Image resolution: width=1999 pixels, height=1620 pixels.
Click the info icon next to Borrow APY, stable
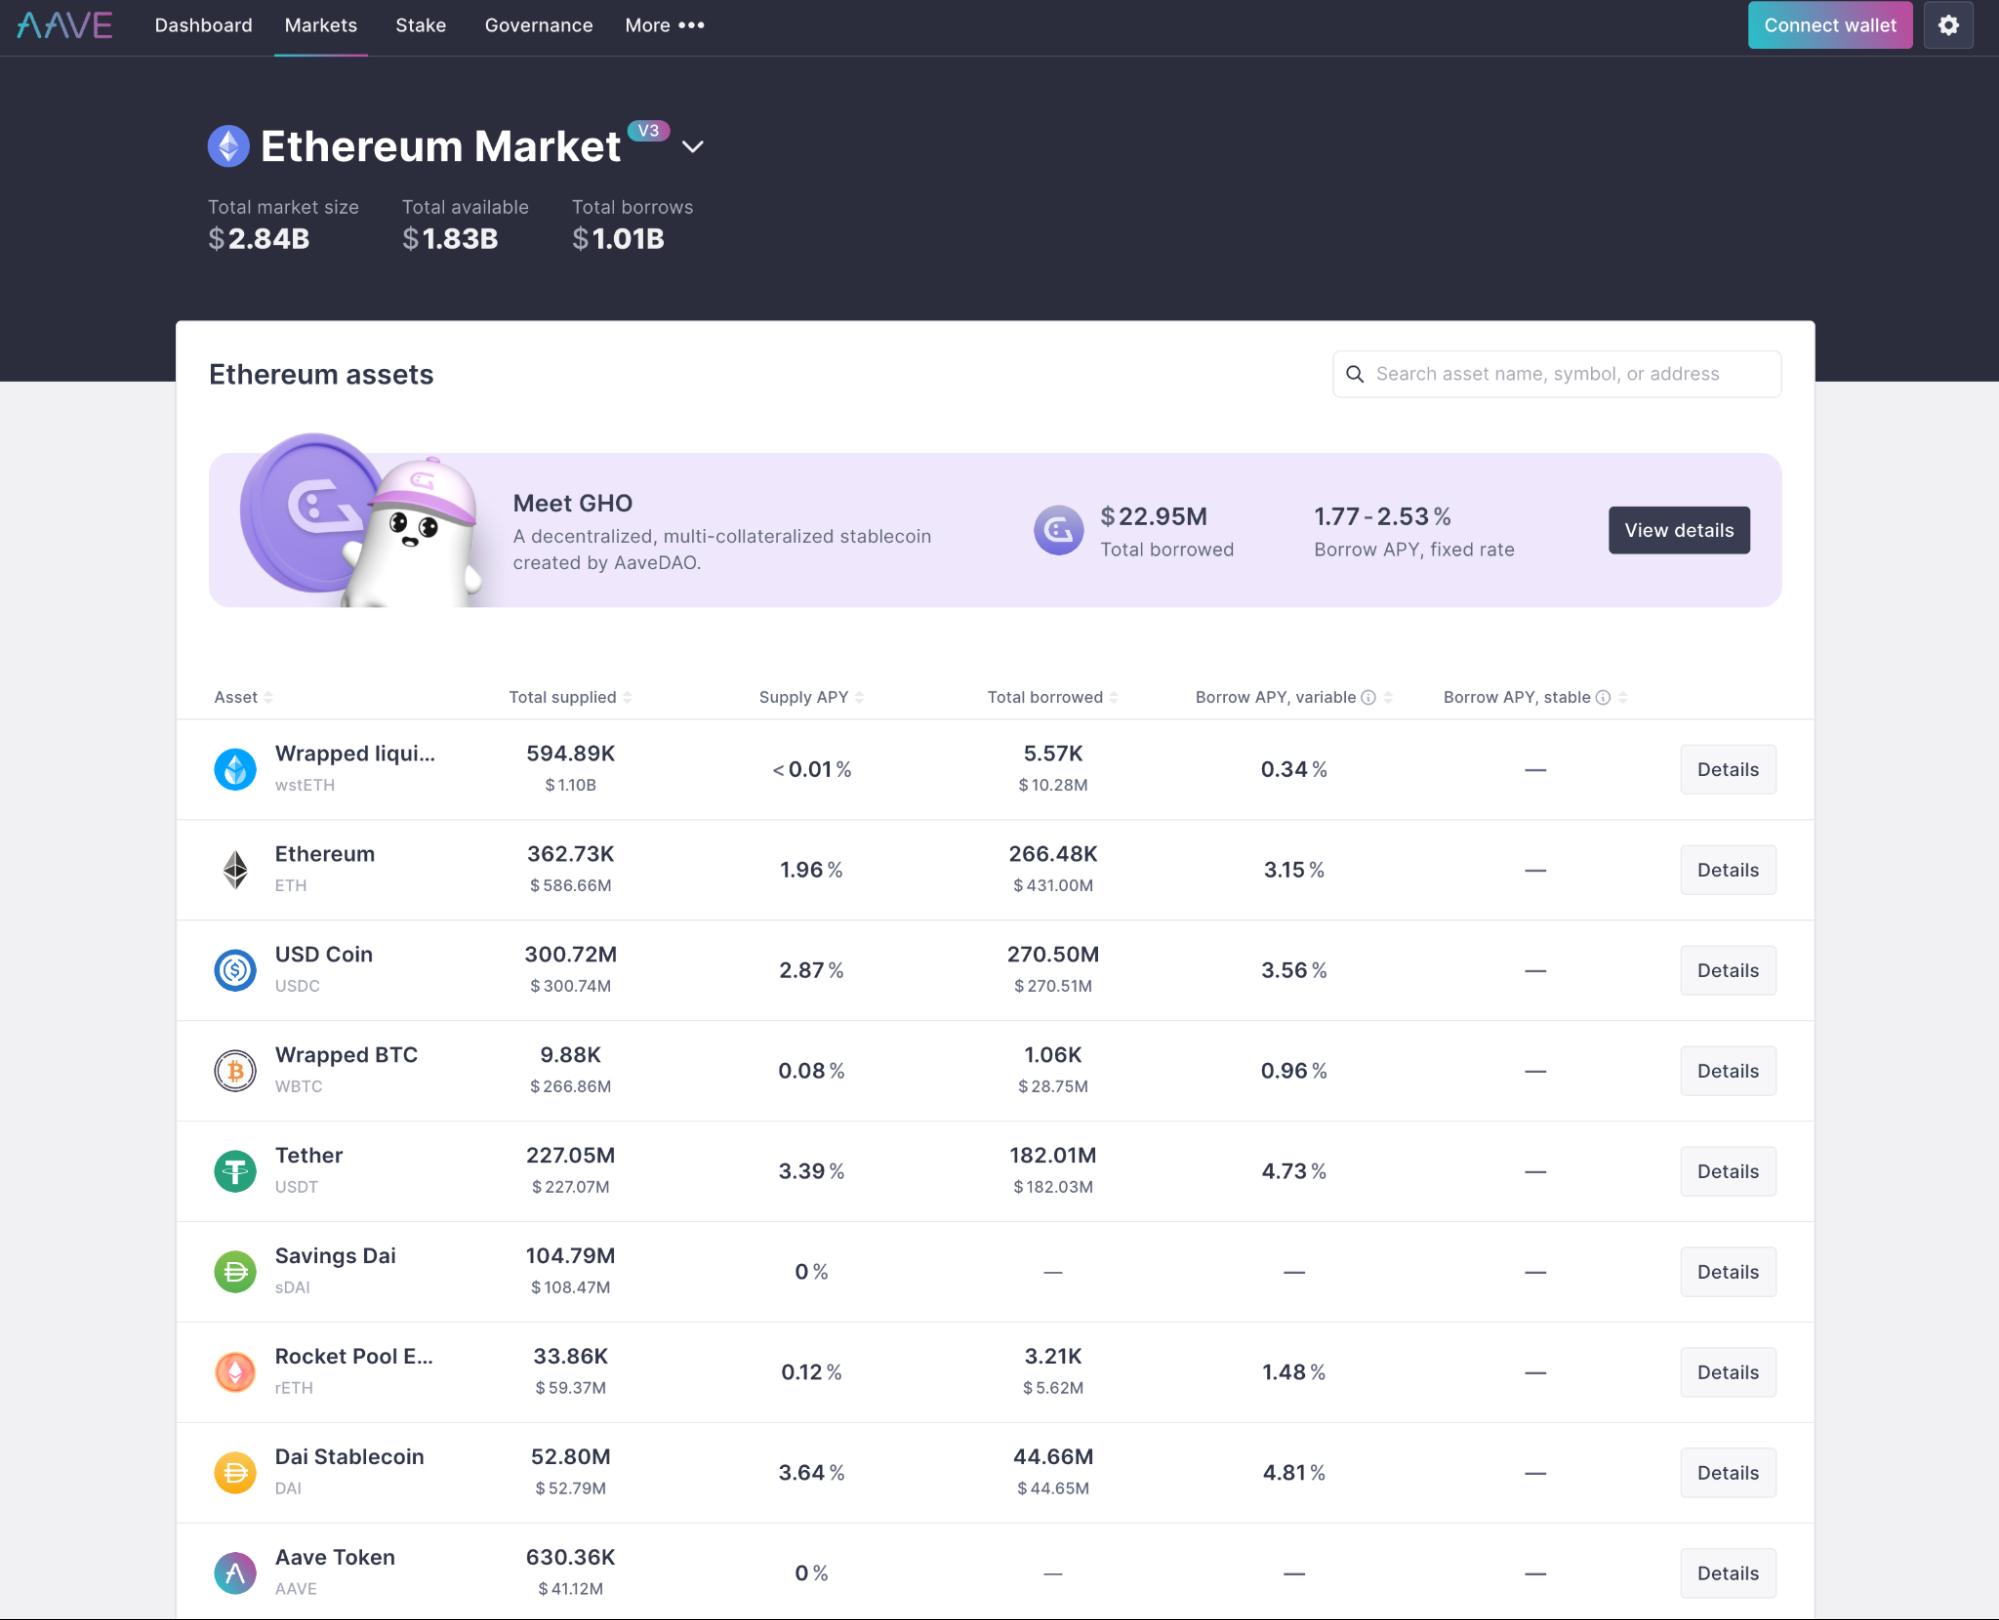pyautogui.click(x=1603, y=697)
